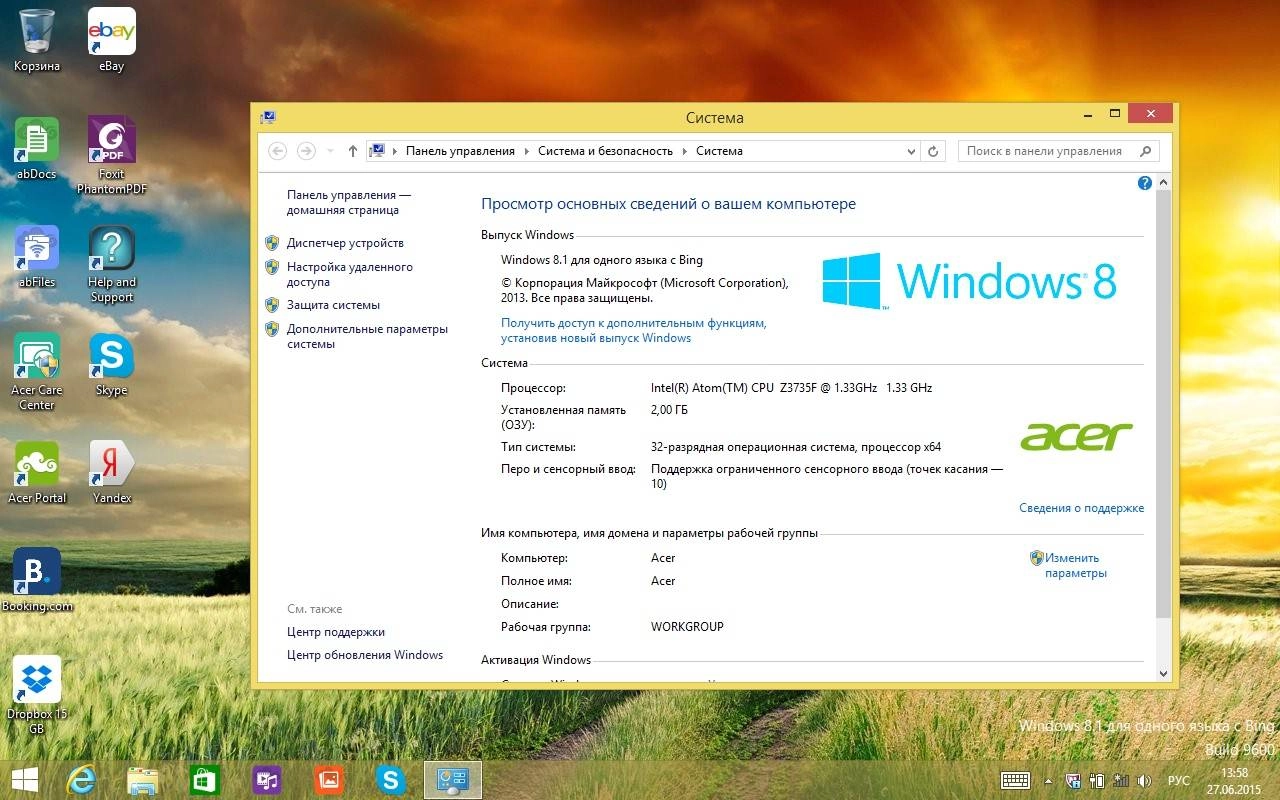Click the Action Center flag tray icon
This screenshot has height=800, width=1280.
click(1073, 781)
